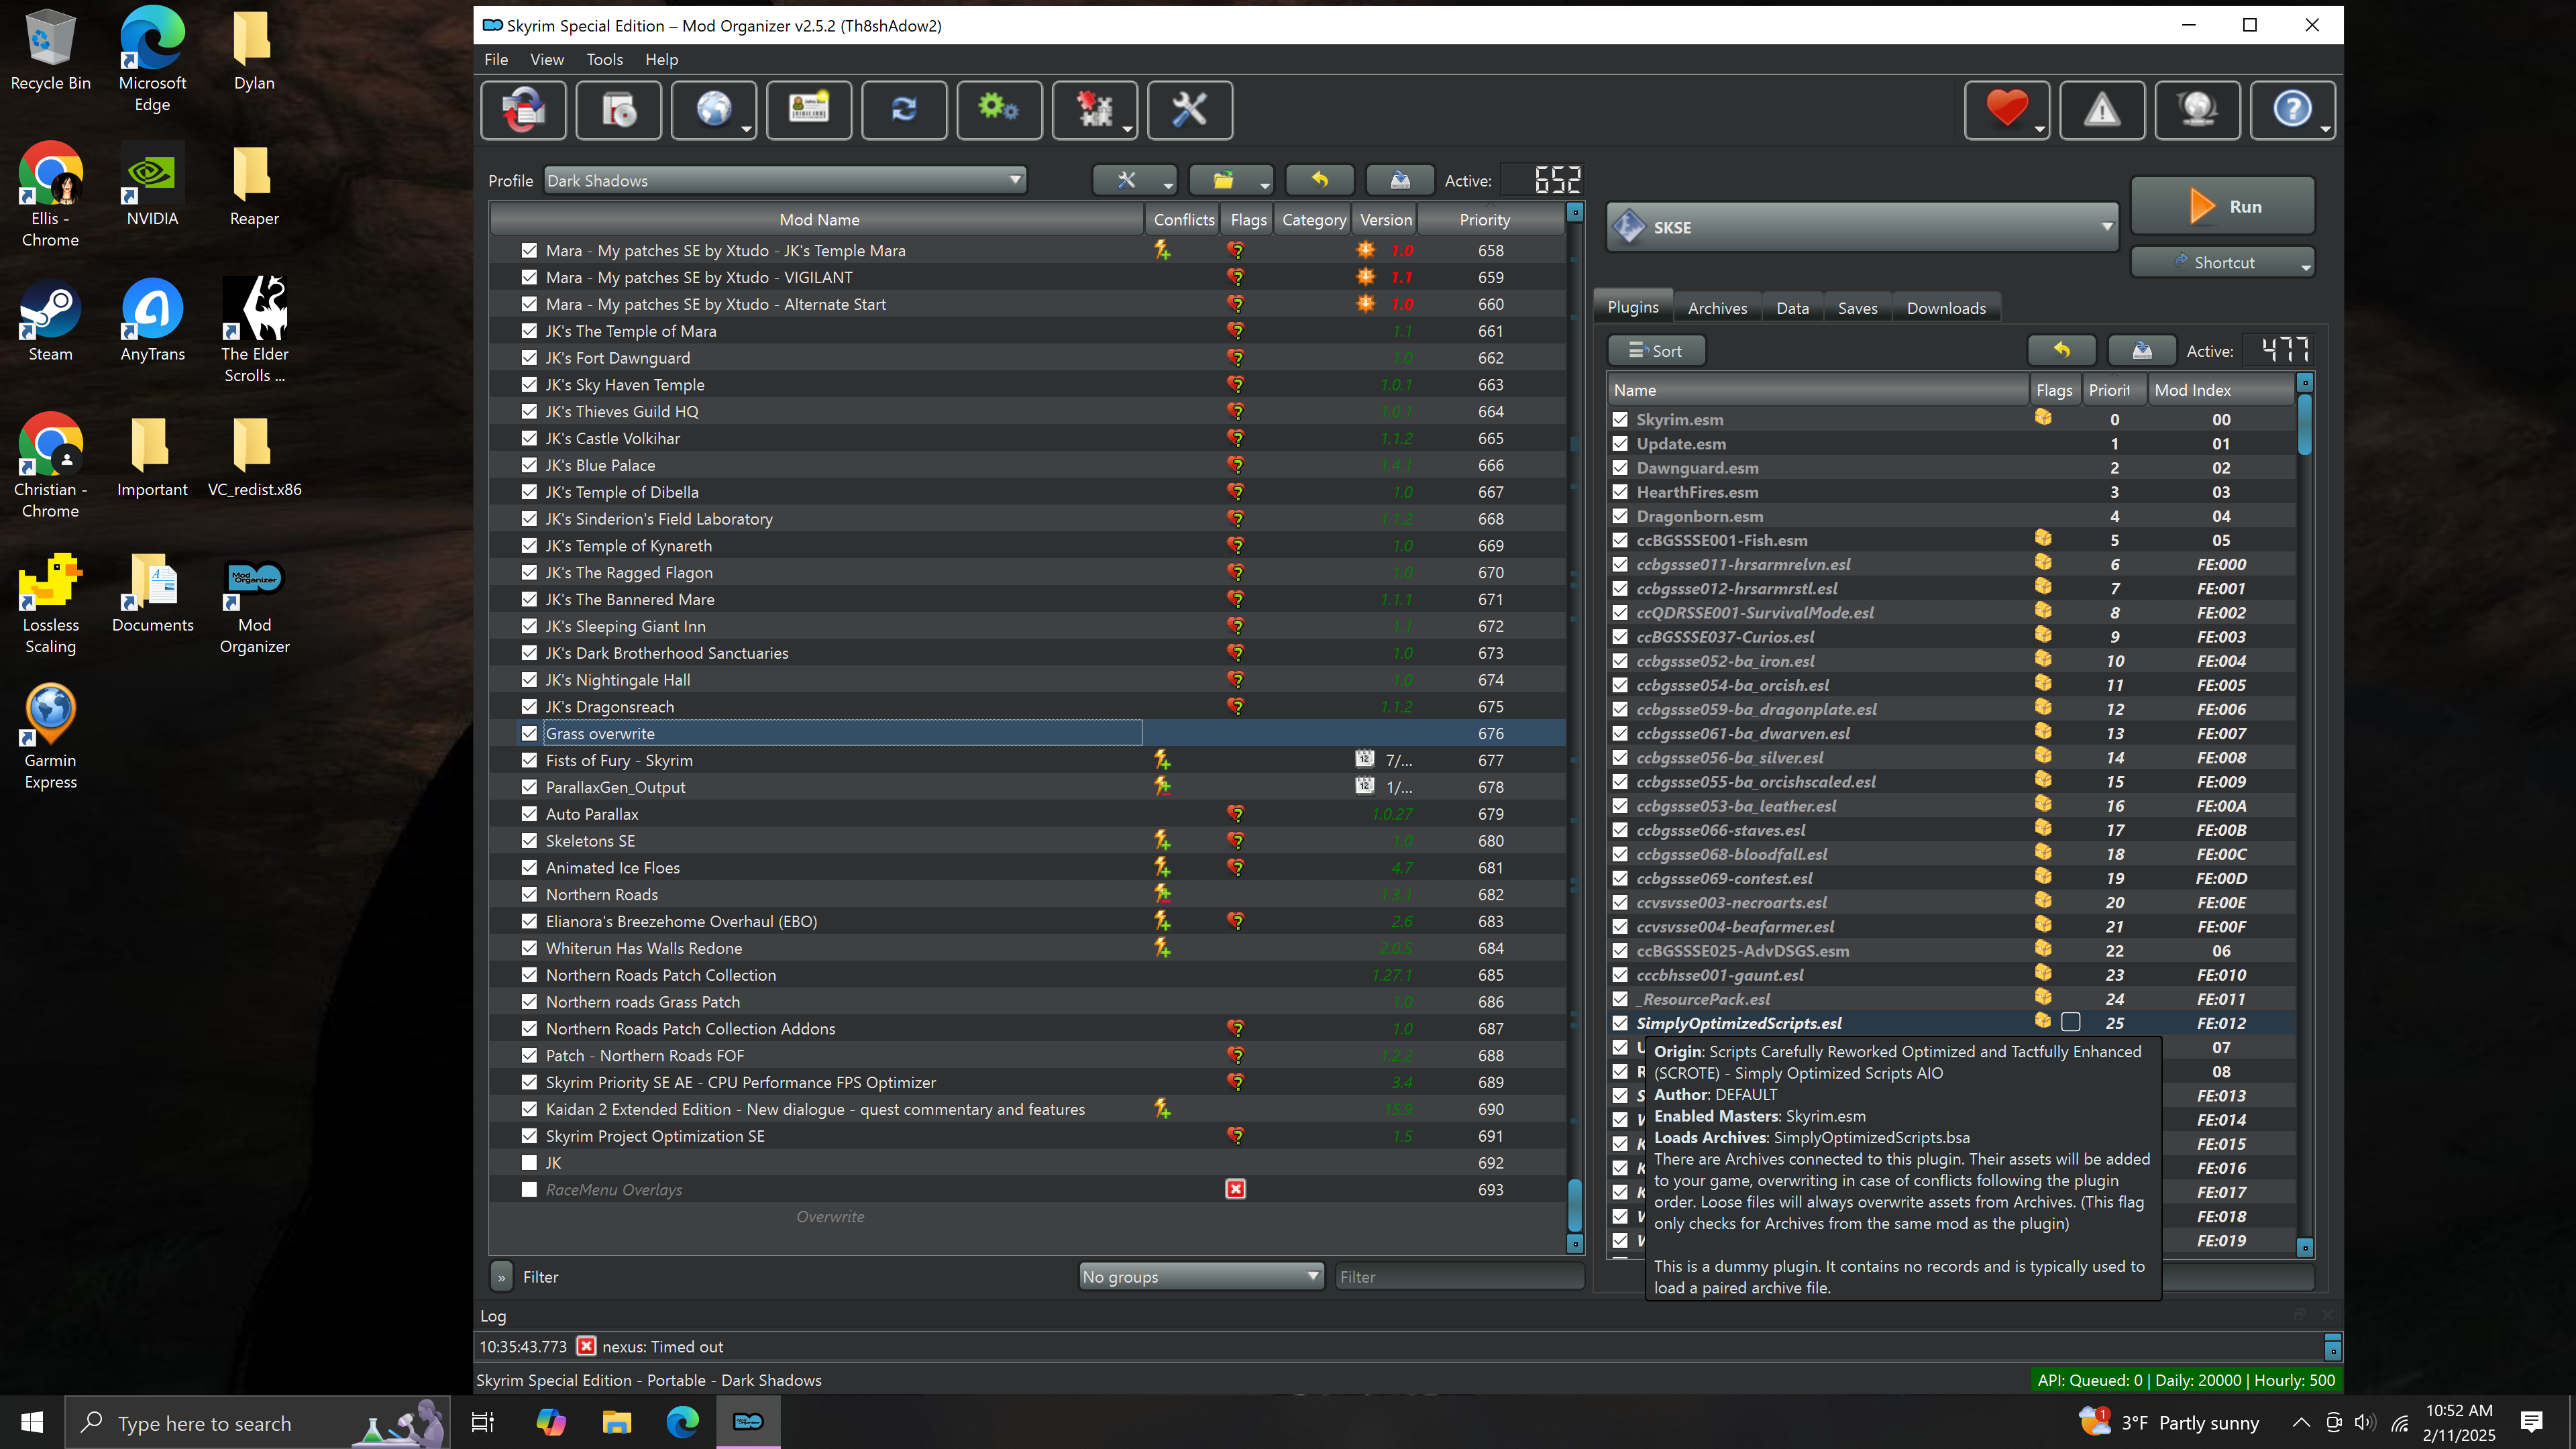2576x1449 pixels.
Task: Uncheck the Dawnguard.esm plugin
Action: (x=1620, y=467)
